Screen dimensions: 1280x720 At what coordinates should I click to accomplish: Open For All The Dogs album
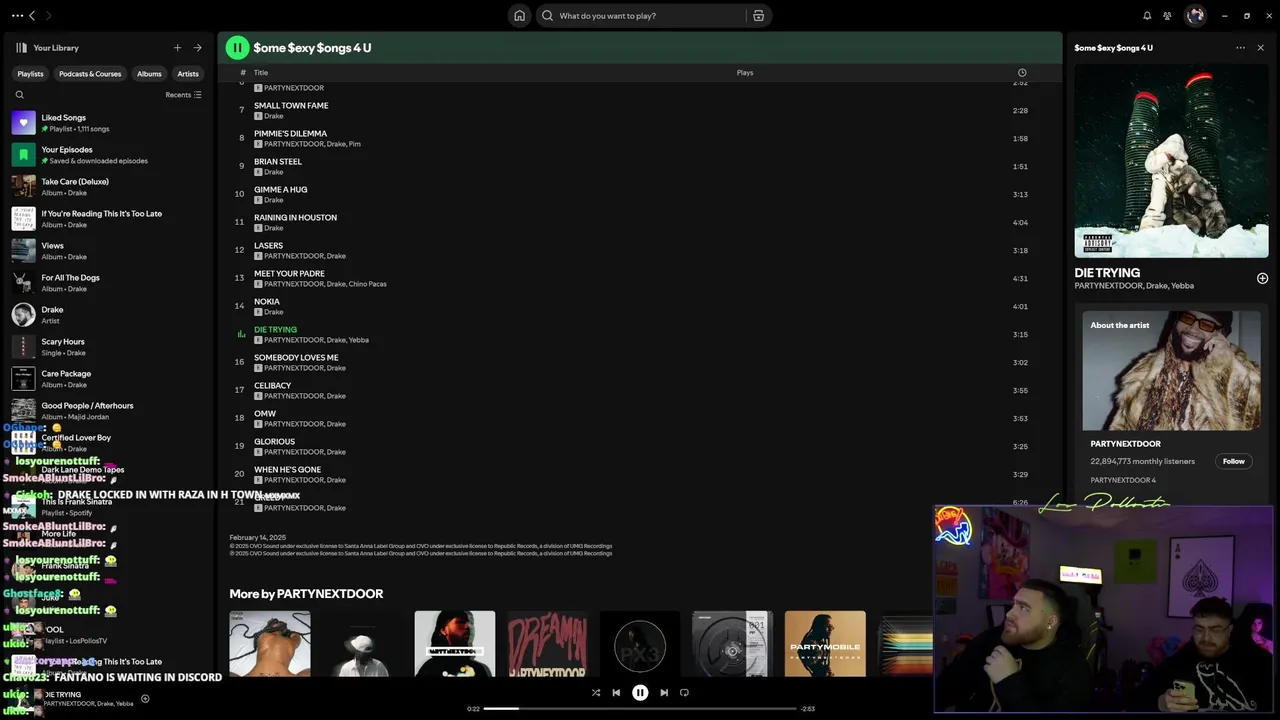pos(108,283)
